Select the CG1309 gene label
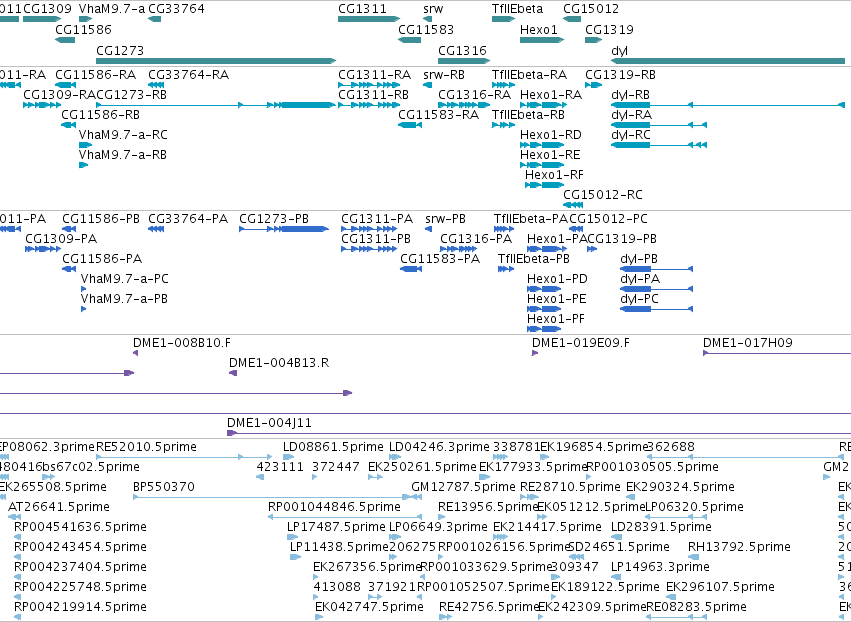 coord(47,9)
